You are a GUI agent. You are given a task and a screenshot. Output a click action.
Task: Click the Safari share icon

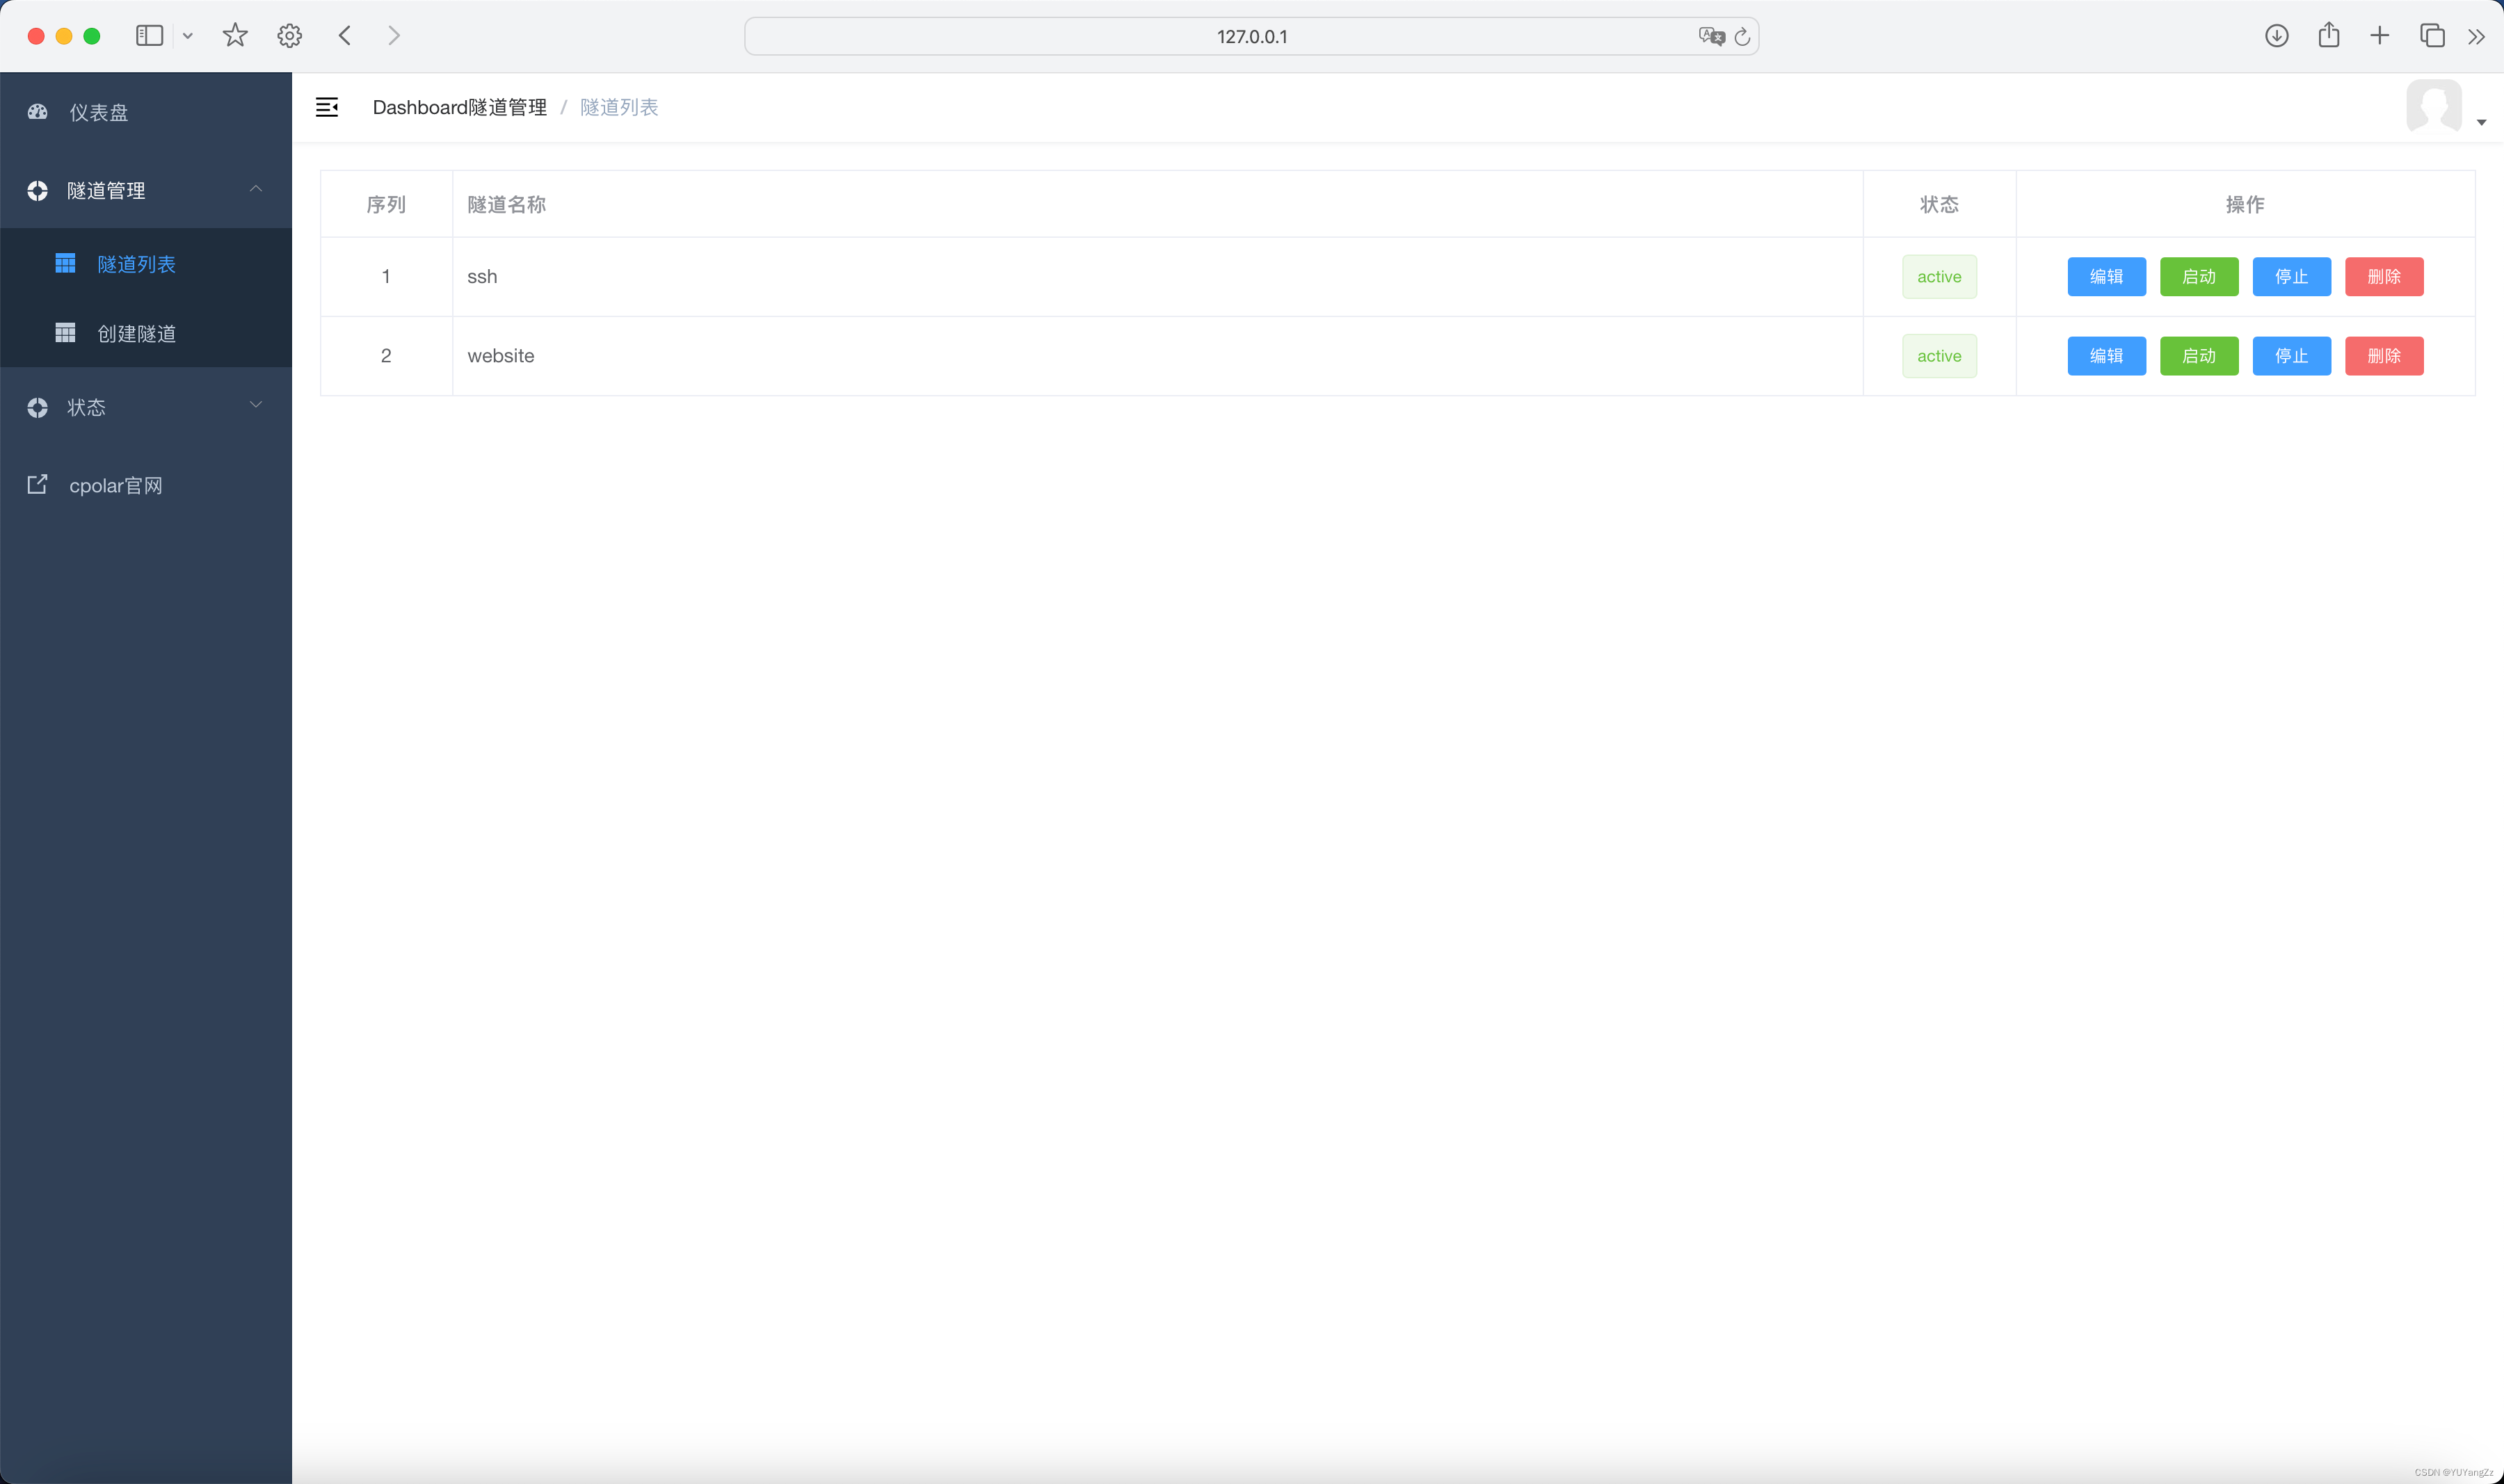2329,35
